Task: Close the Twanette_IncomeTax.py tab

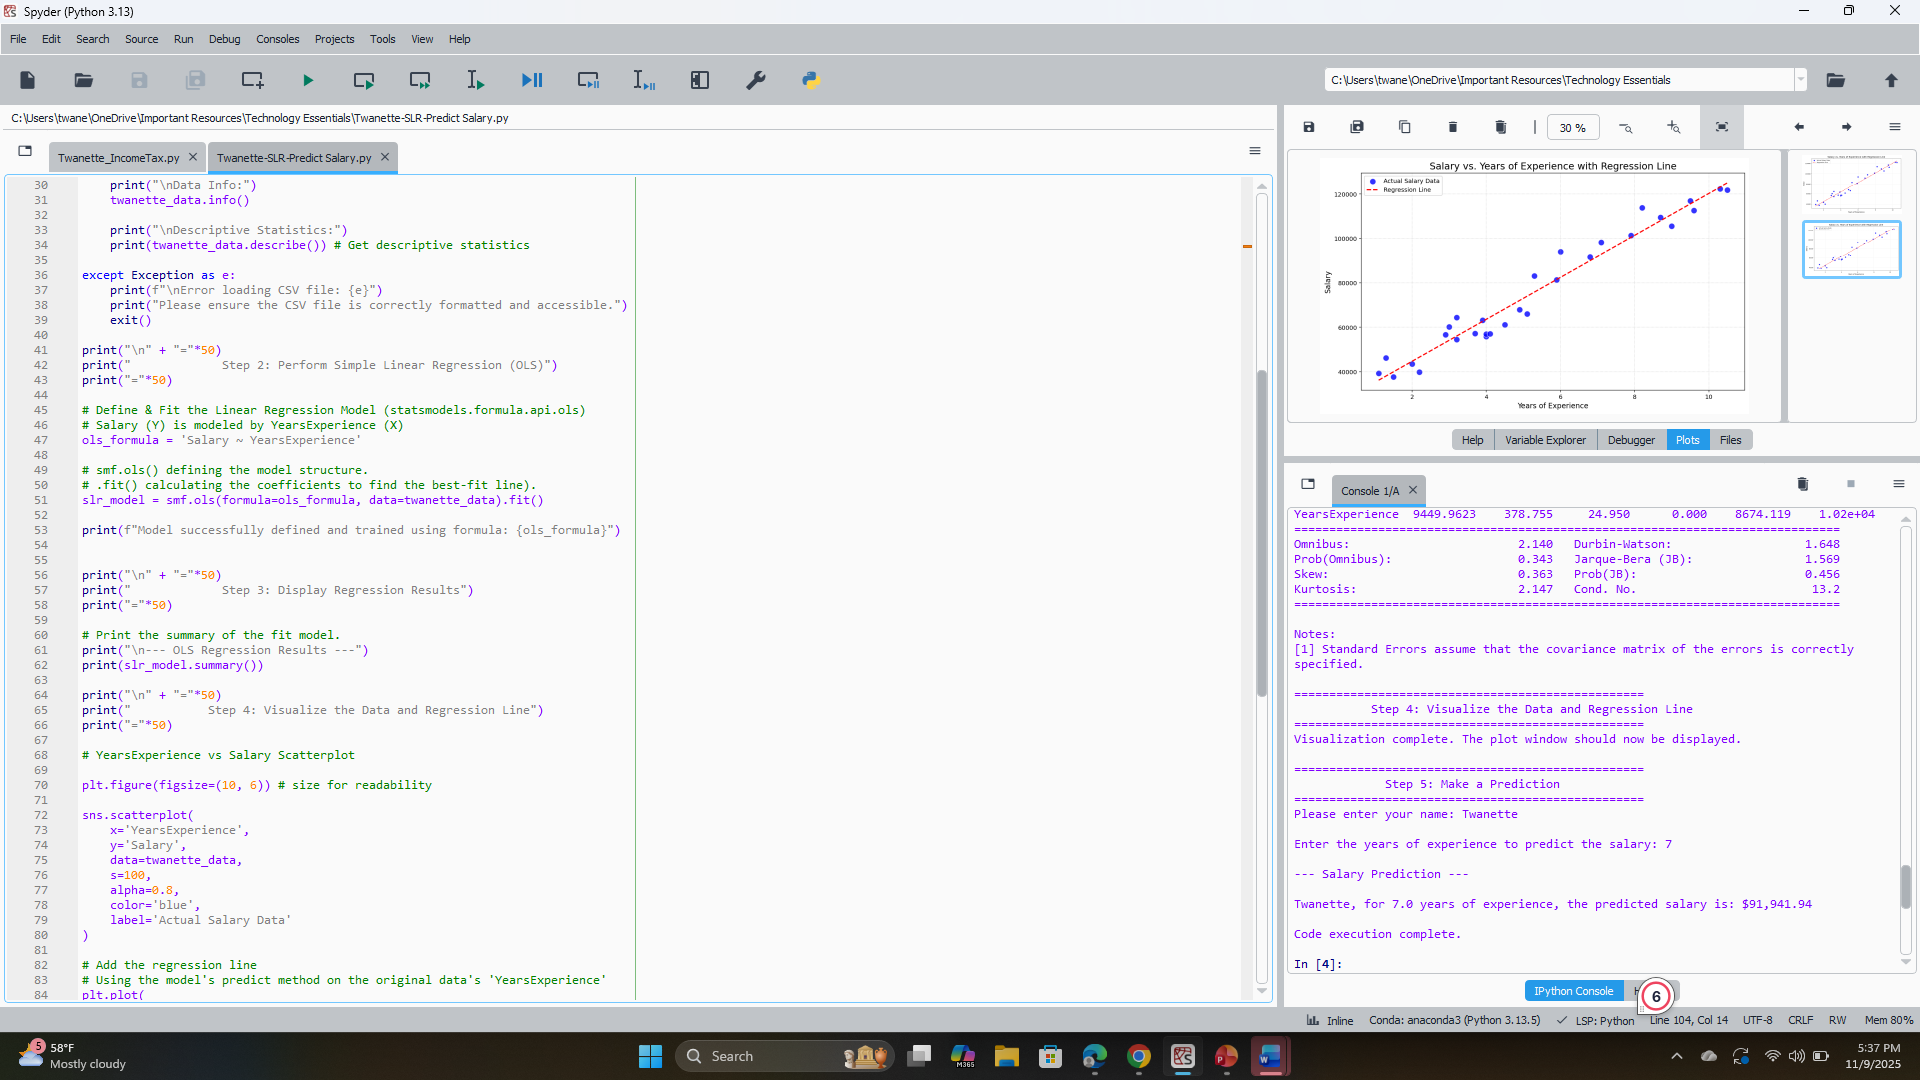Action: pyautogui.click(x=193, y=157)
